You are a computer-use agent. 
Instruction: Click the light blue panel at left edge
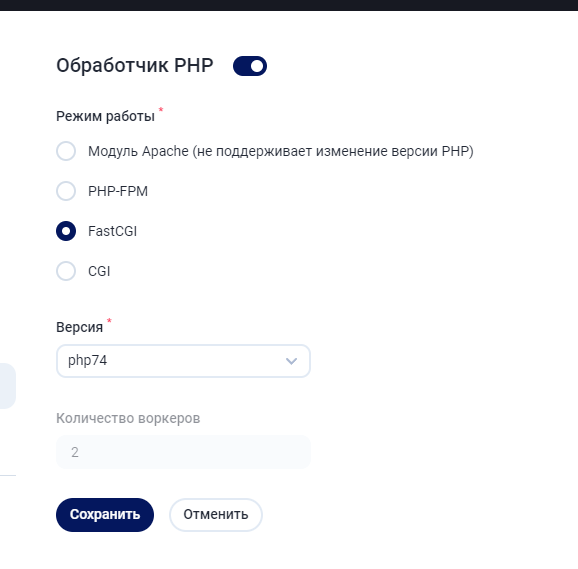click(8, 386)
